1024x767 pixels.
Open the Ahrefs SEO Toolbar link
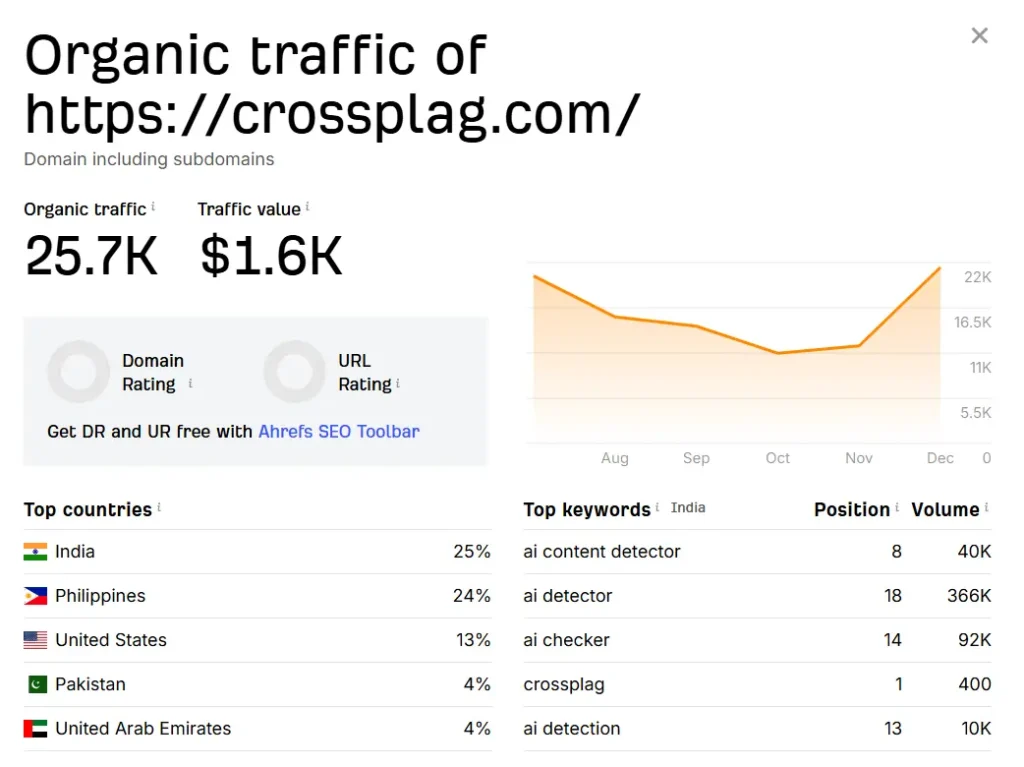339,432
